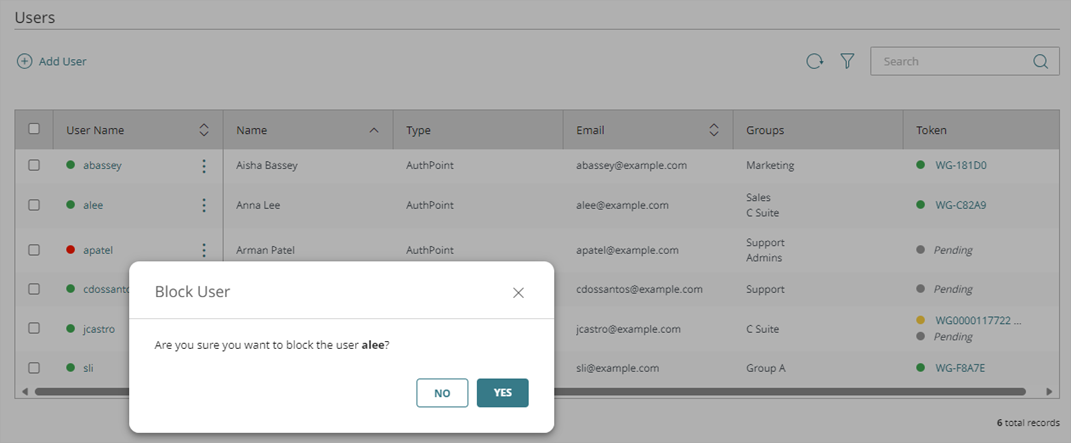
Task: Open the three-dot menu for apatel
Action: point(204,250)
